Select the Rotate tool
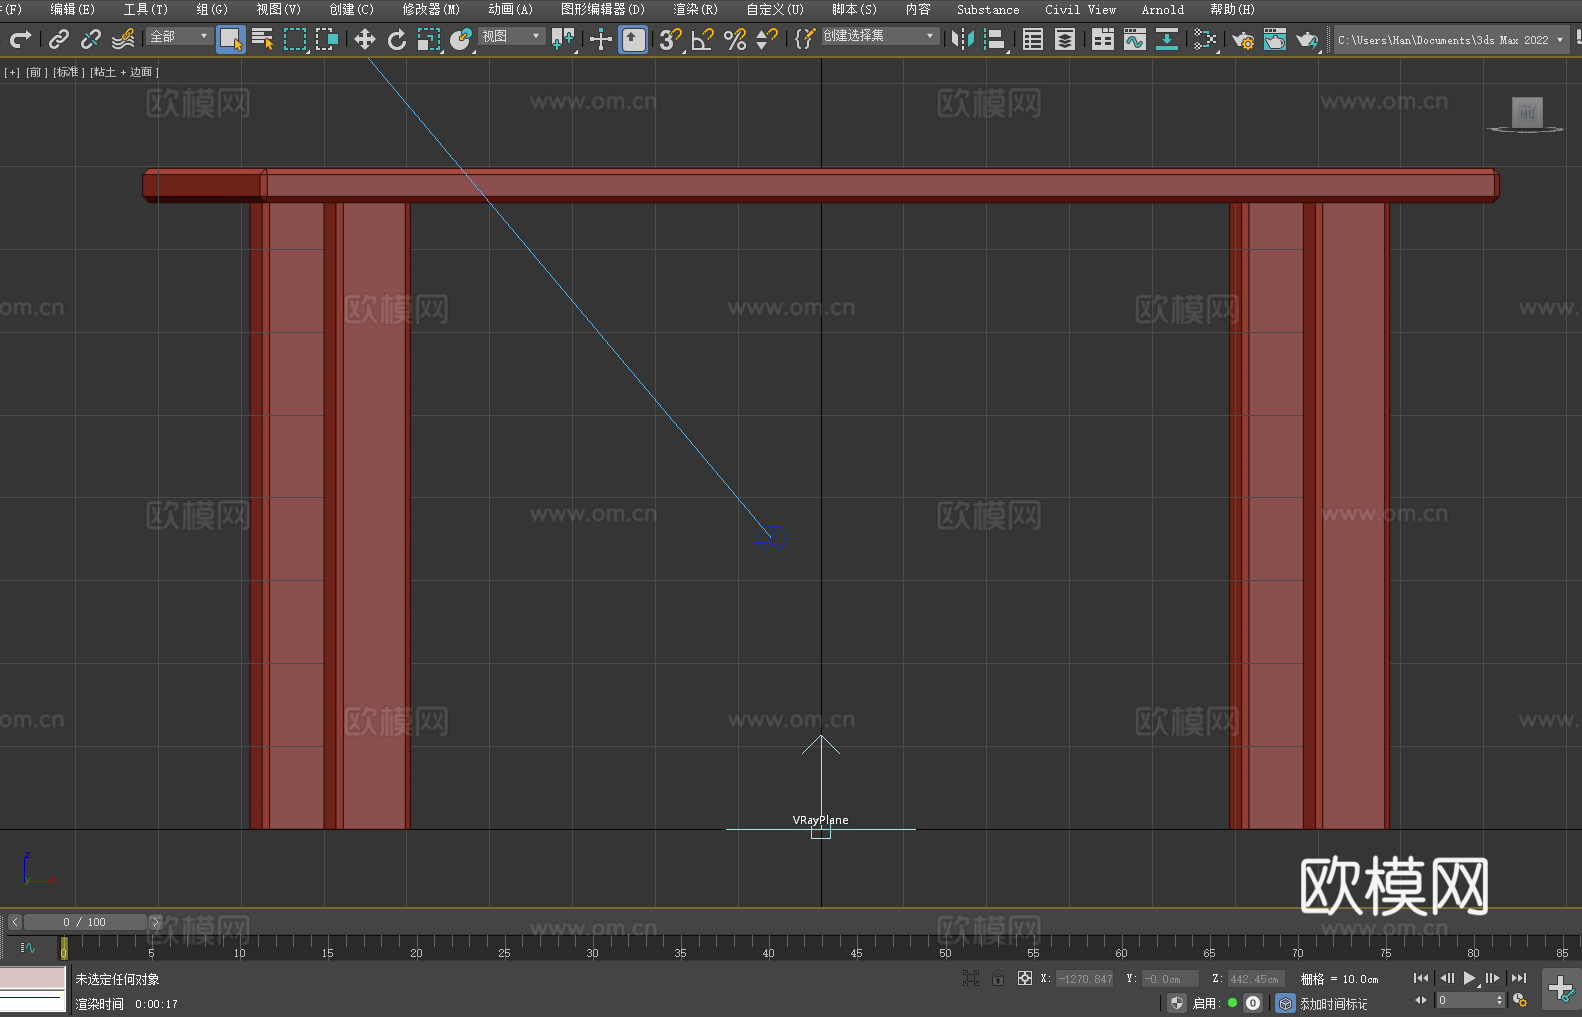This screenshot has height=1017, width=1582. point(397,39)
